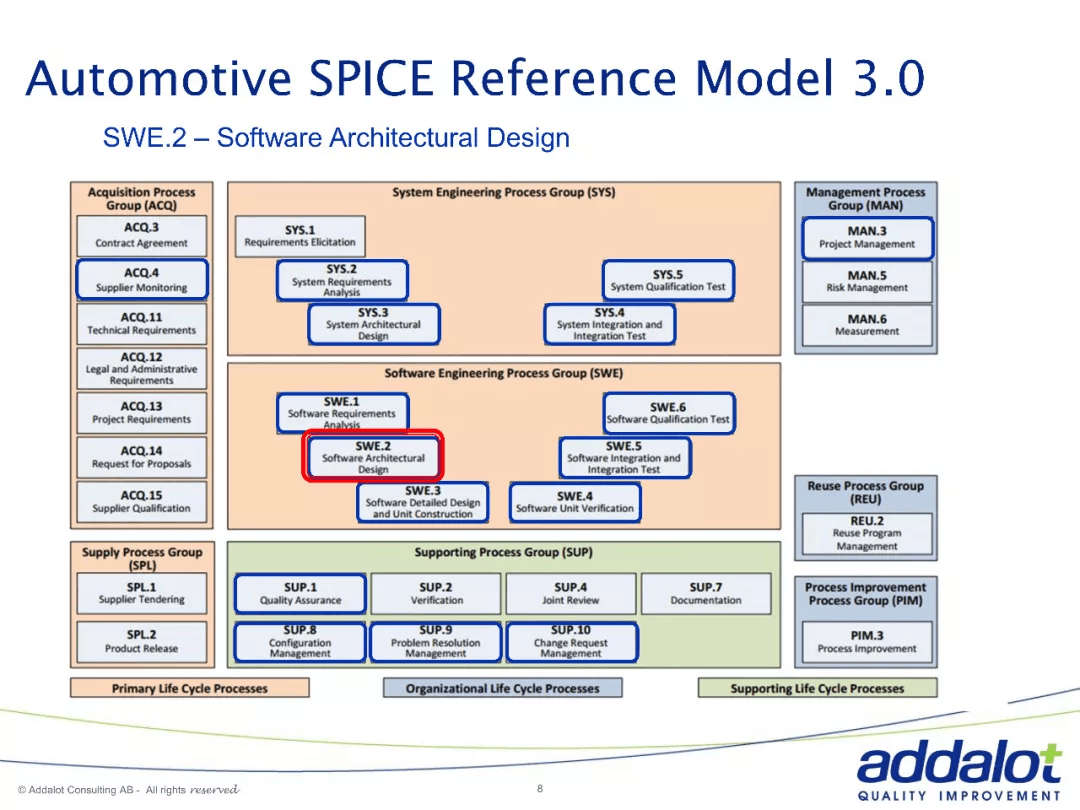Click the Acquisition Process Group (ACQ) heading
The height and width of the screenshot is (810, 1080).
coord(142,199)
